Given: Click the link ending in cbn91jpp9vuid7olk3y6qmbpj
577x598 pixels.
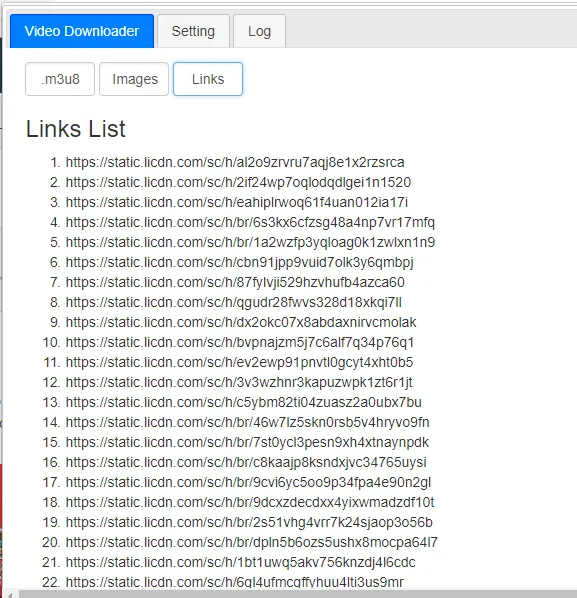Looking at the screenshot, I should click(239, 262).
